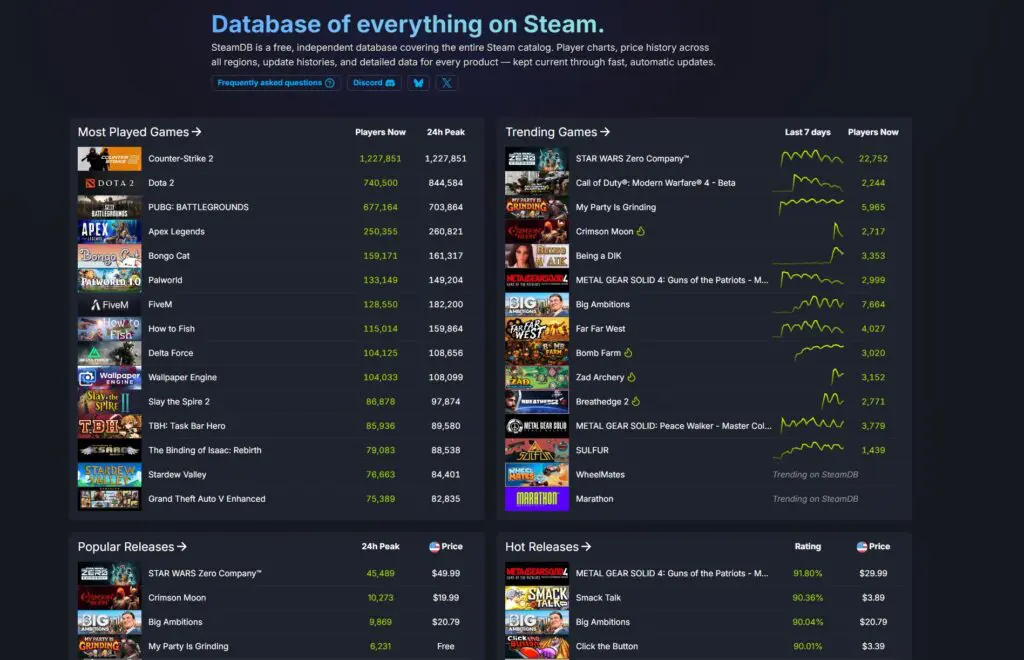This screenshot has height=660, width=1024.
Task: Click the $49.99 price for STAR WARS Zero Company
Action: point(445,573)
